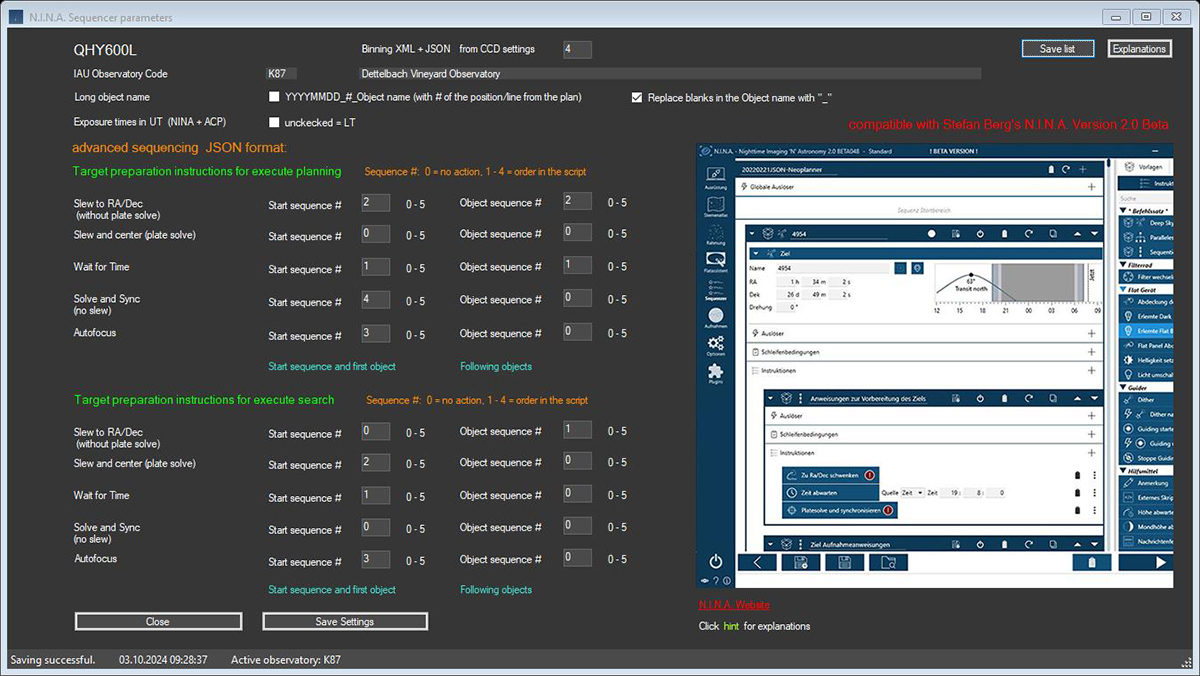Toggle the long object name YYYYMMDD checkbox
This screenshot has height=676, width=1200.
[x=274, y=97]
